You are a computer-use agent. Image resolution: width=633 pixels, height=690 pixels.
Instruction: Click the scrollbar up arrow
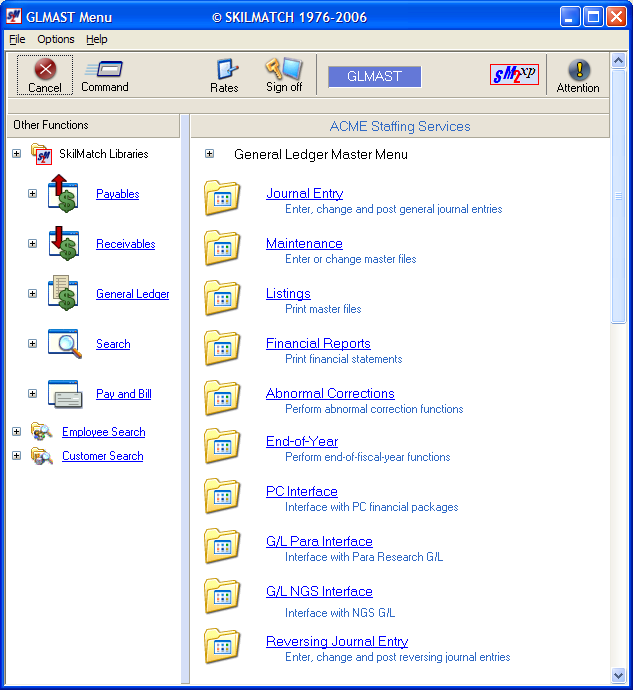pyautogui.click(x=618, y=60)
